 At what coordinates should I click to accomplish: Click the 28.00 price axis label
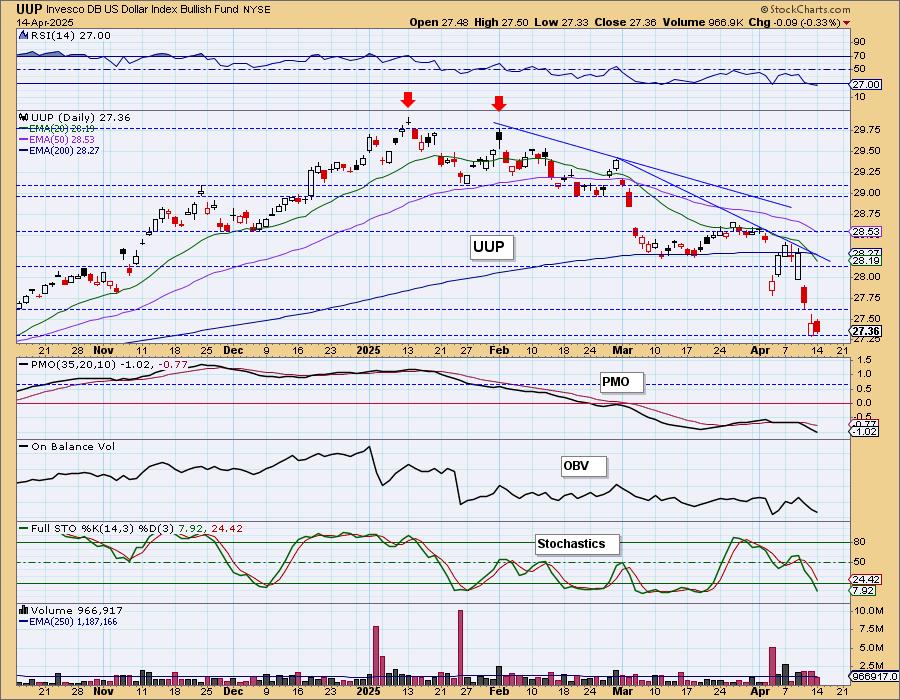click(867, 277)
